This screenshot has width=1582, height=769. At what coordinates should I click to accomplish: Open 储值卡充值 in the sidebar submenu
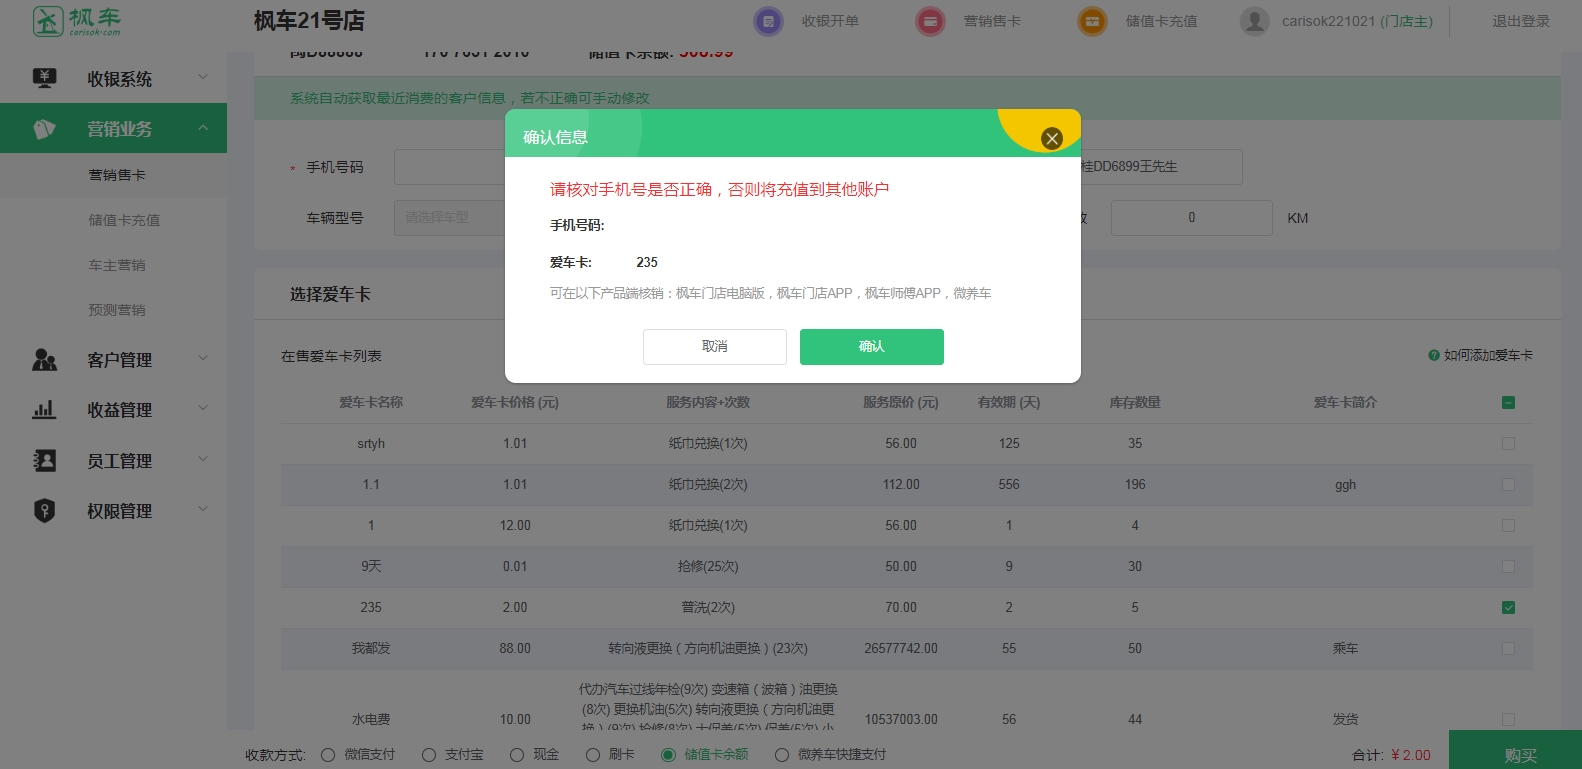[x=124, y=220]
